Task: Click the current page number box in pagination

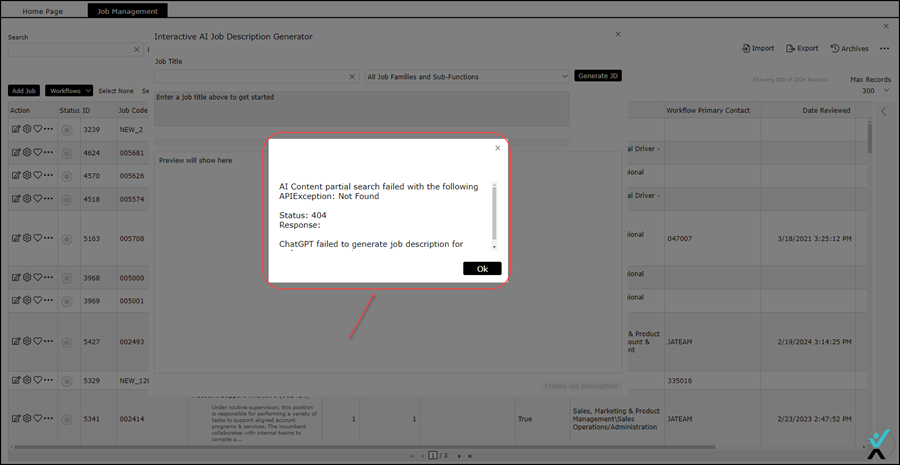Action: point(433,456)
